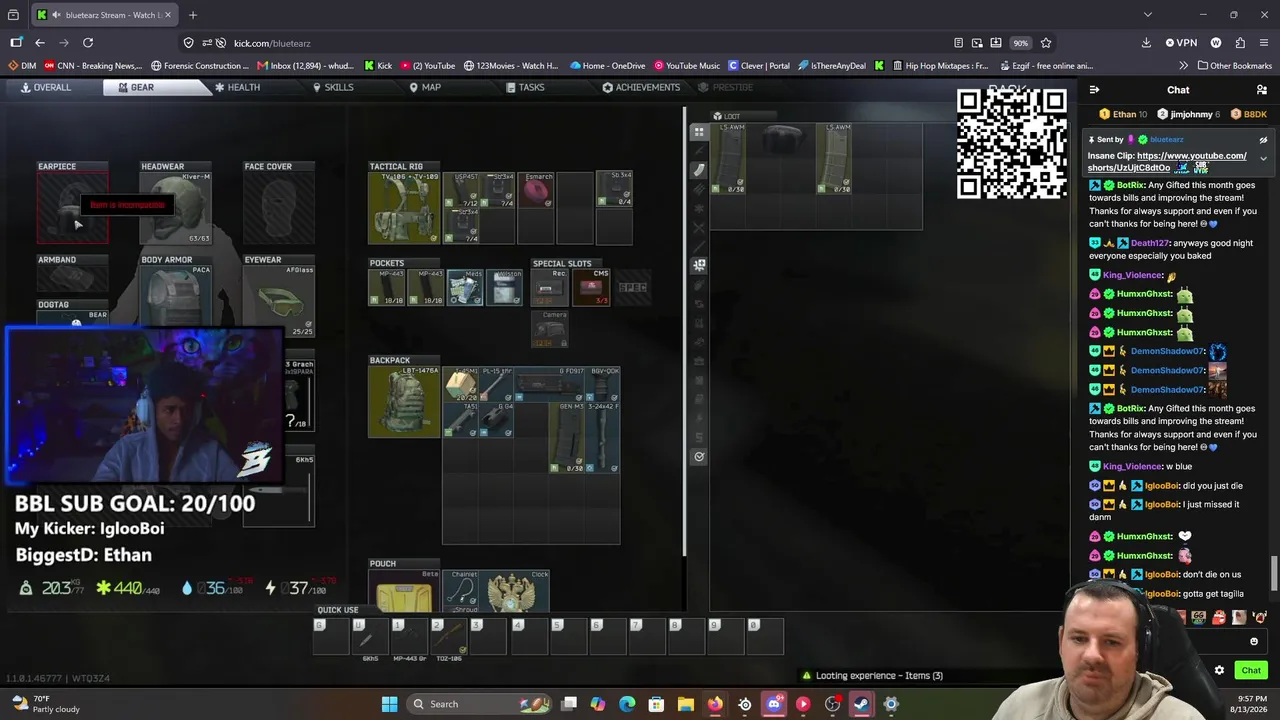Send message with the green Chat button
Screen dimensions: 1280x720
[1251, 670]
